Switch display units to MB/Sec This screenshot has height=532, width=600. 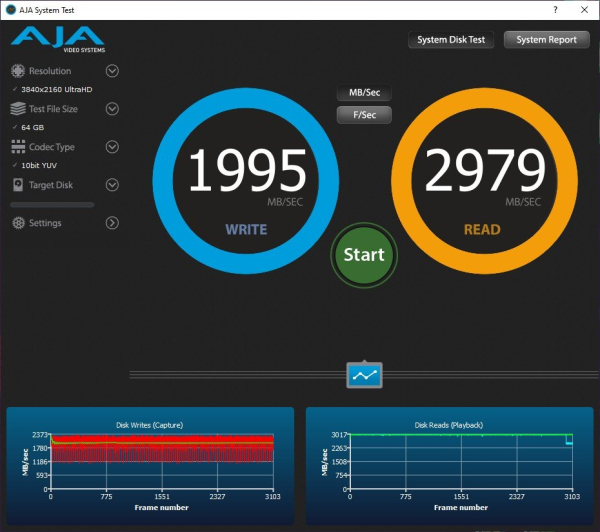tap(364, 93)
